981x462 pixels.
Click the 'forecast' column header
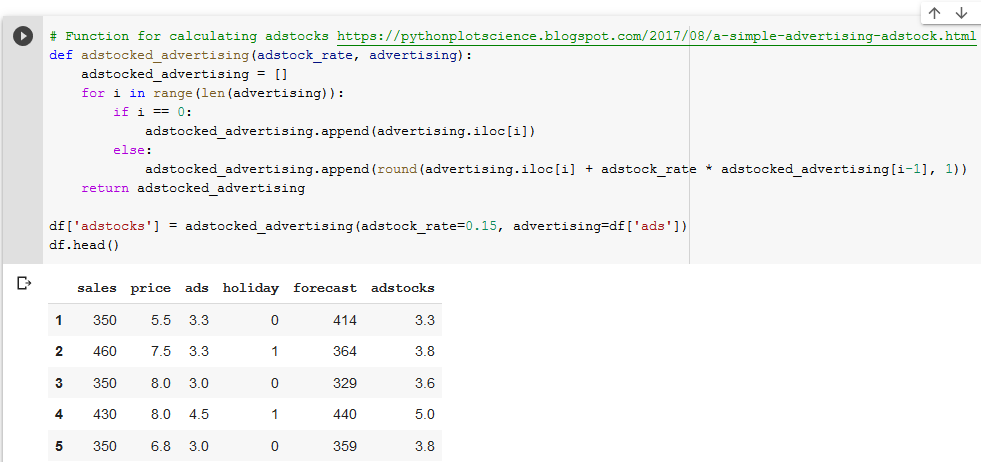[325, 289]
